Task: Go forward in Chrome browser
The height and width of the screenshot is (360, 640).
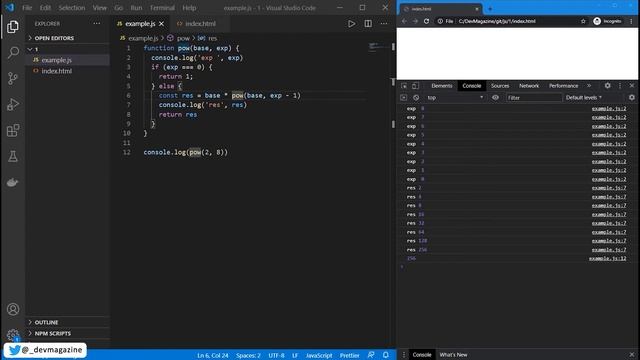Action: point(415,21)
